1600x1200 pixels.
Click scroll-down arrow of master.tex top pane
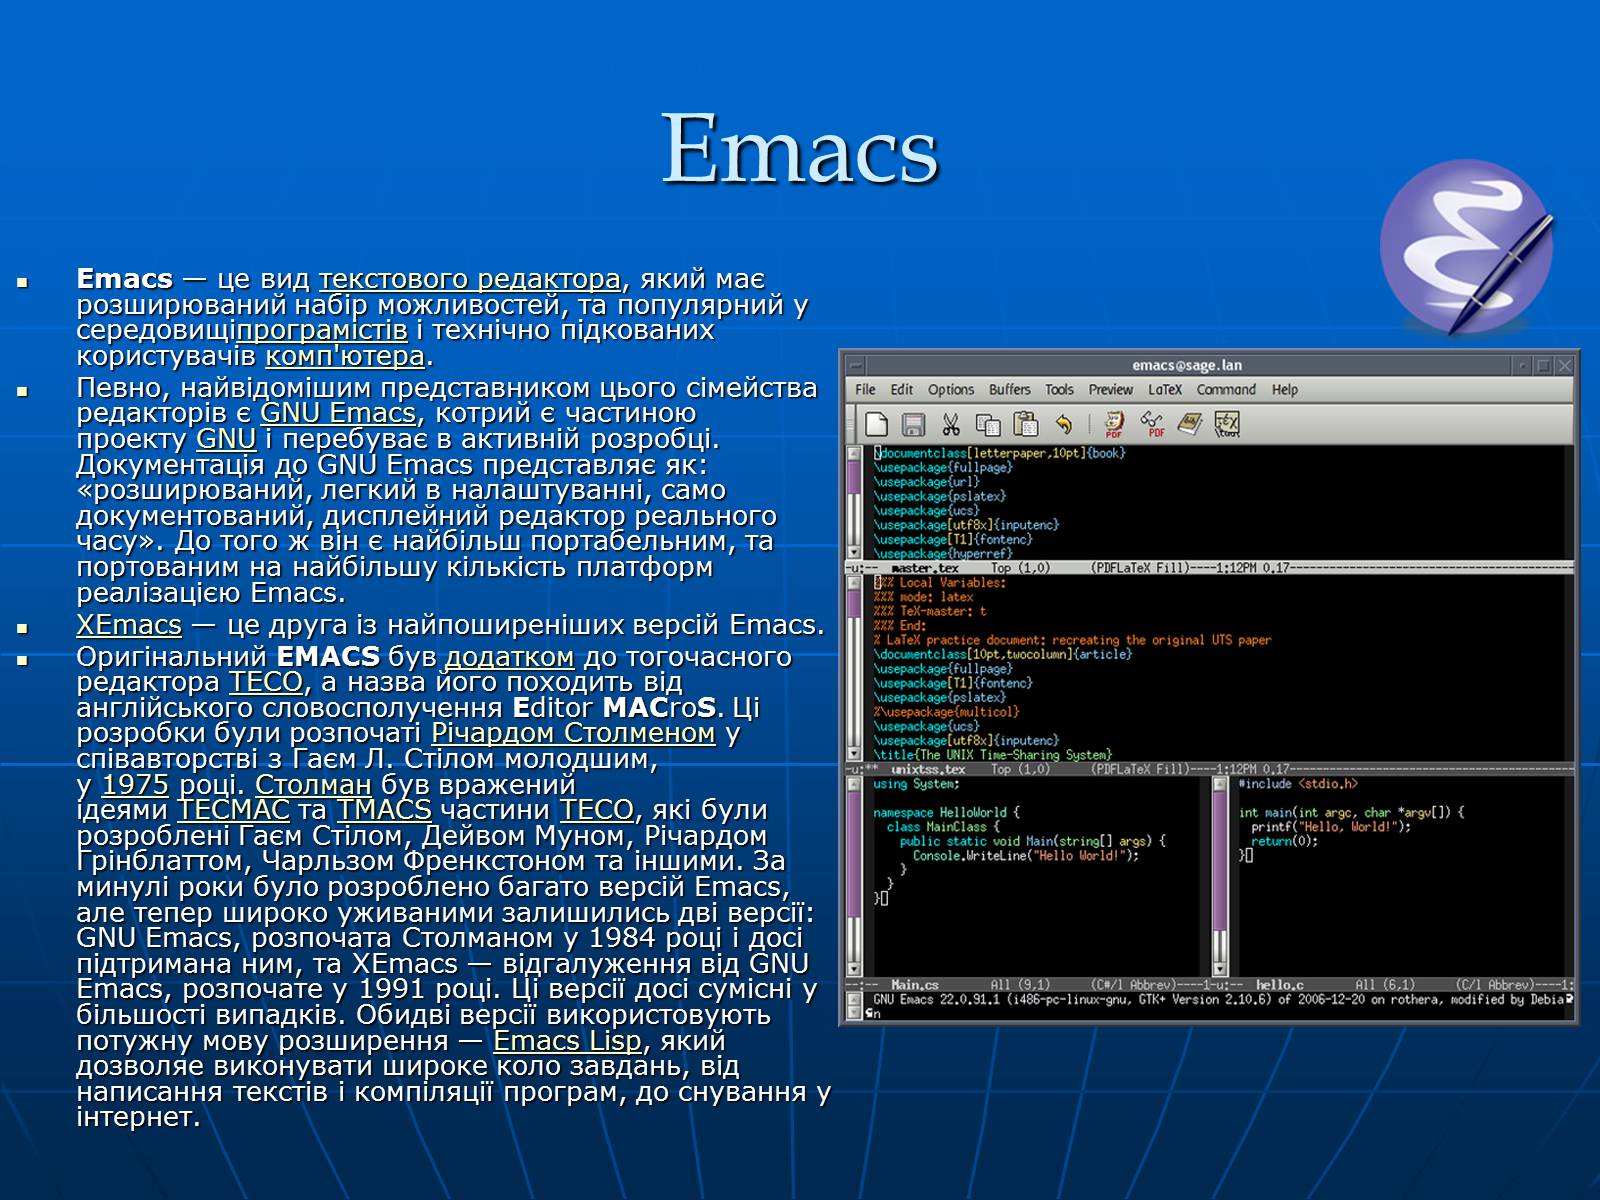(854, 552)
